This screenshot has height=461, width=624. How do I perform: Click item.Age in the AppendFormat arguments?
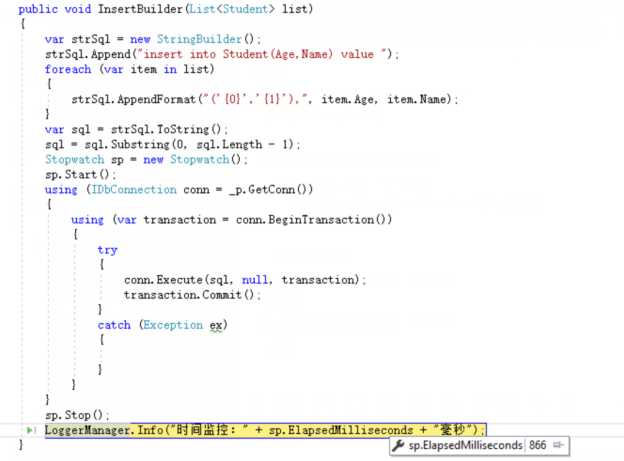347,99
